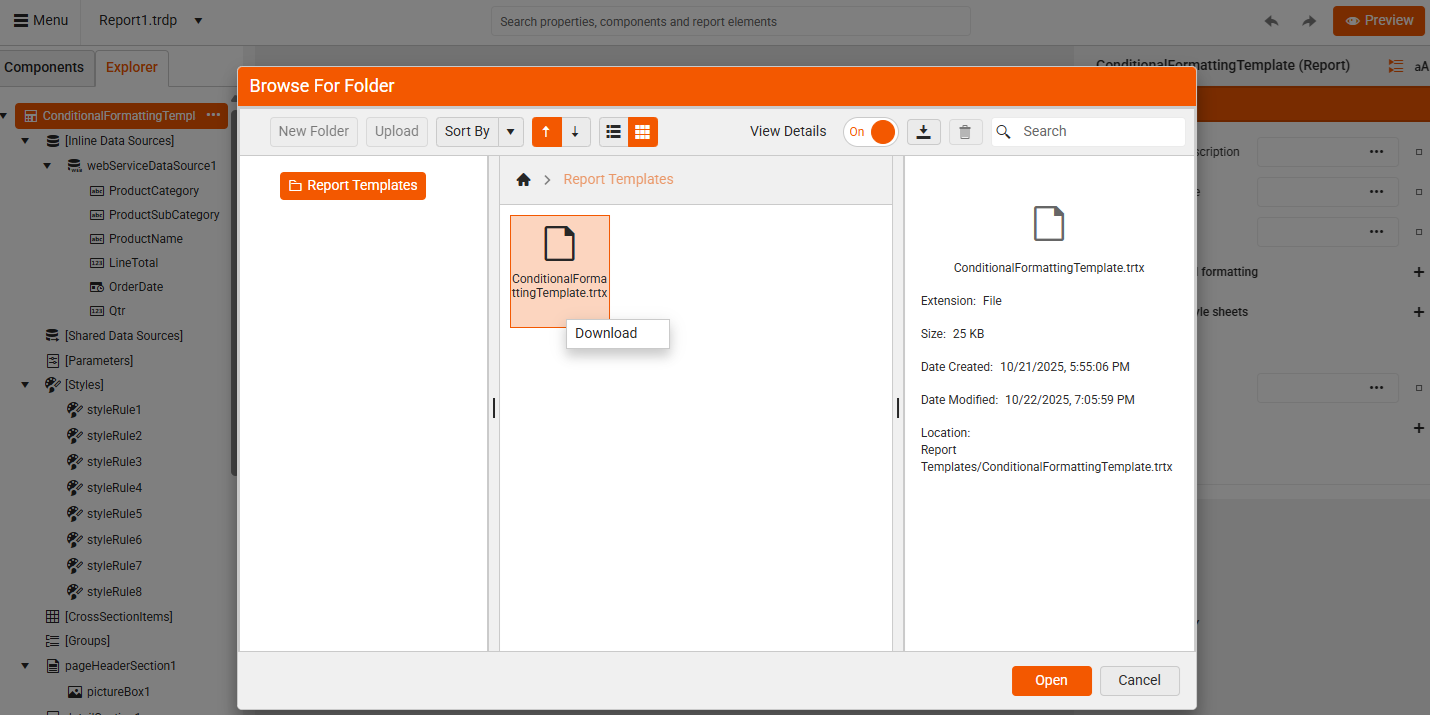Cancel the Browse For Folder dialog
1430x715 pixels.
tap(1140, 681)
